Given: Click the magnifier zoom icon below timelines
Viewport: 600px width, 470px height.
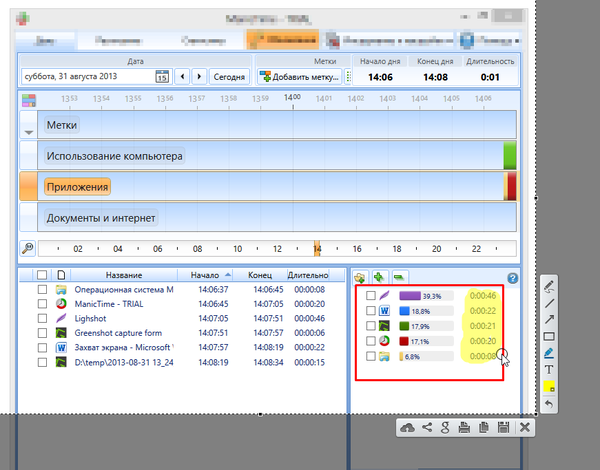Looking at the screenshot, I should click(x=28, y=248).
